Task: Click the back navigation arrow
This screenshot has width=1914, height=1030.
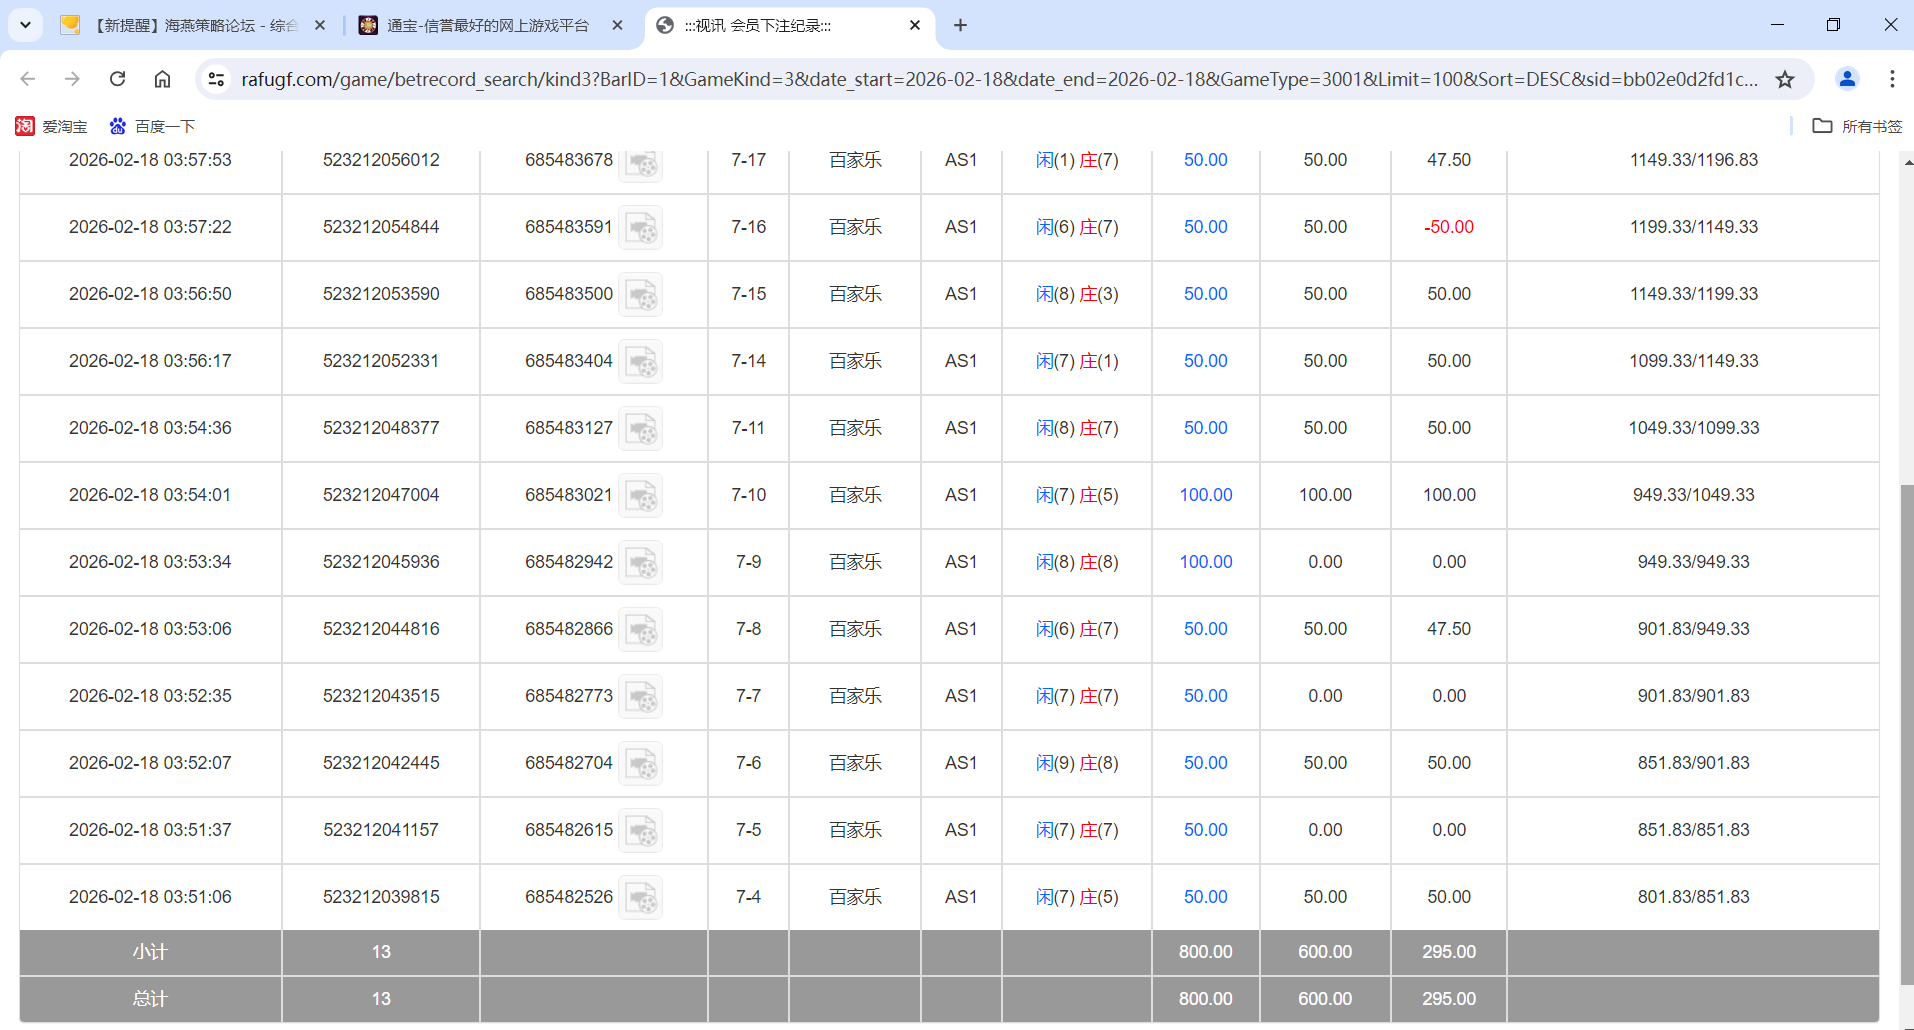Action: pos(27,79)
